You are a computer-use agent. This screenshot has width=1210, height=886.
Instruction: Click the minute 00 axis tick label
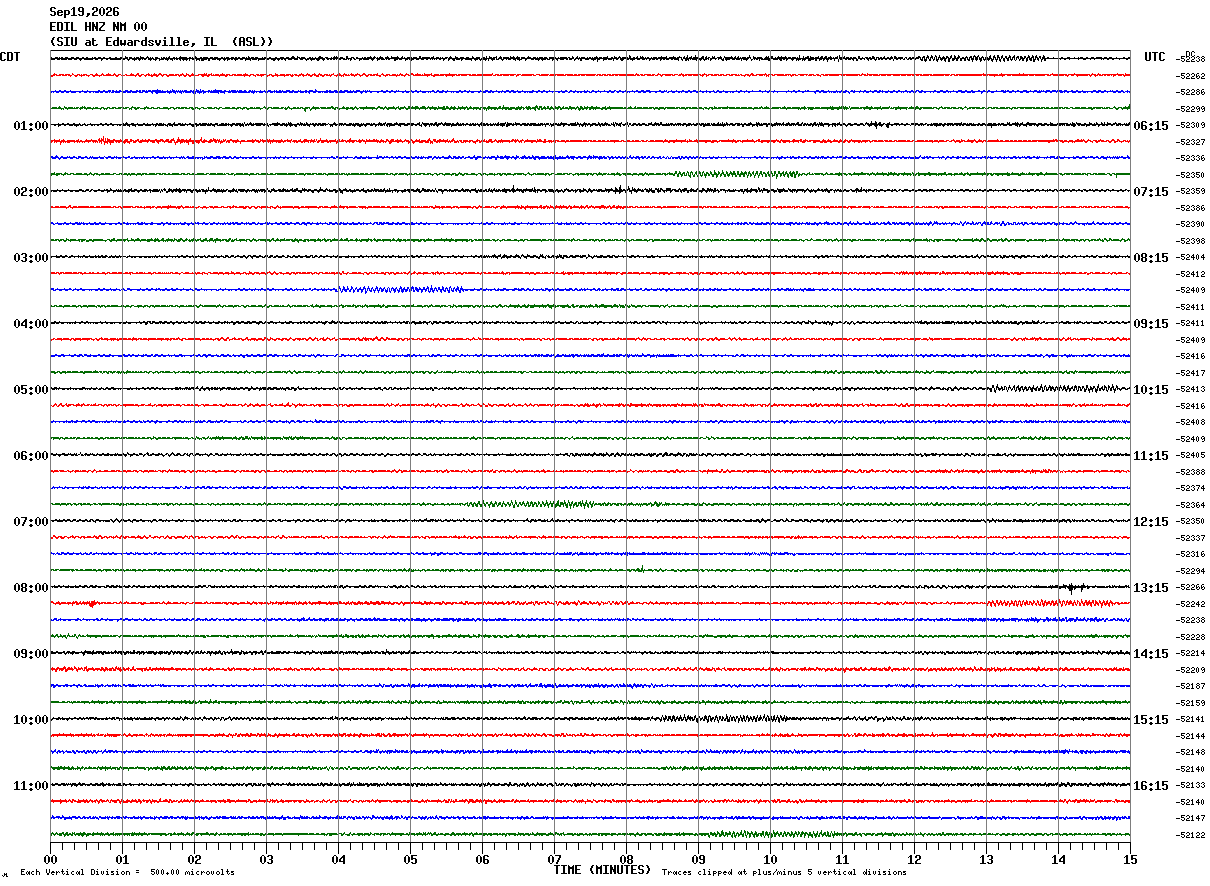[51, 859]
